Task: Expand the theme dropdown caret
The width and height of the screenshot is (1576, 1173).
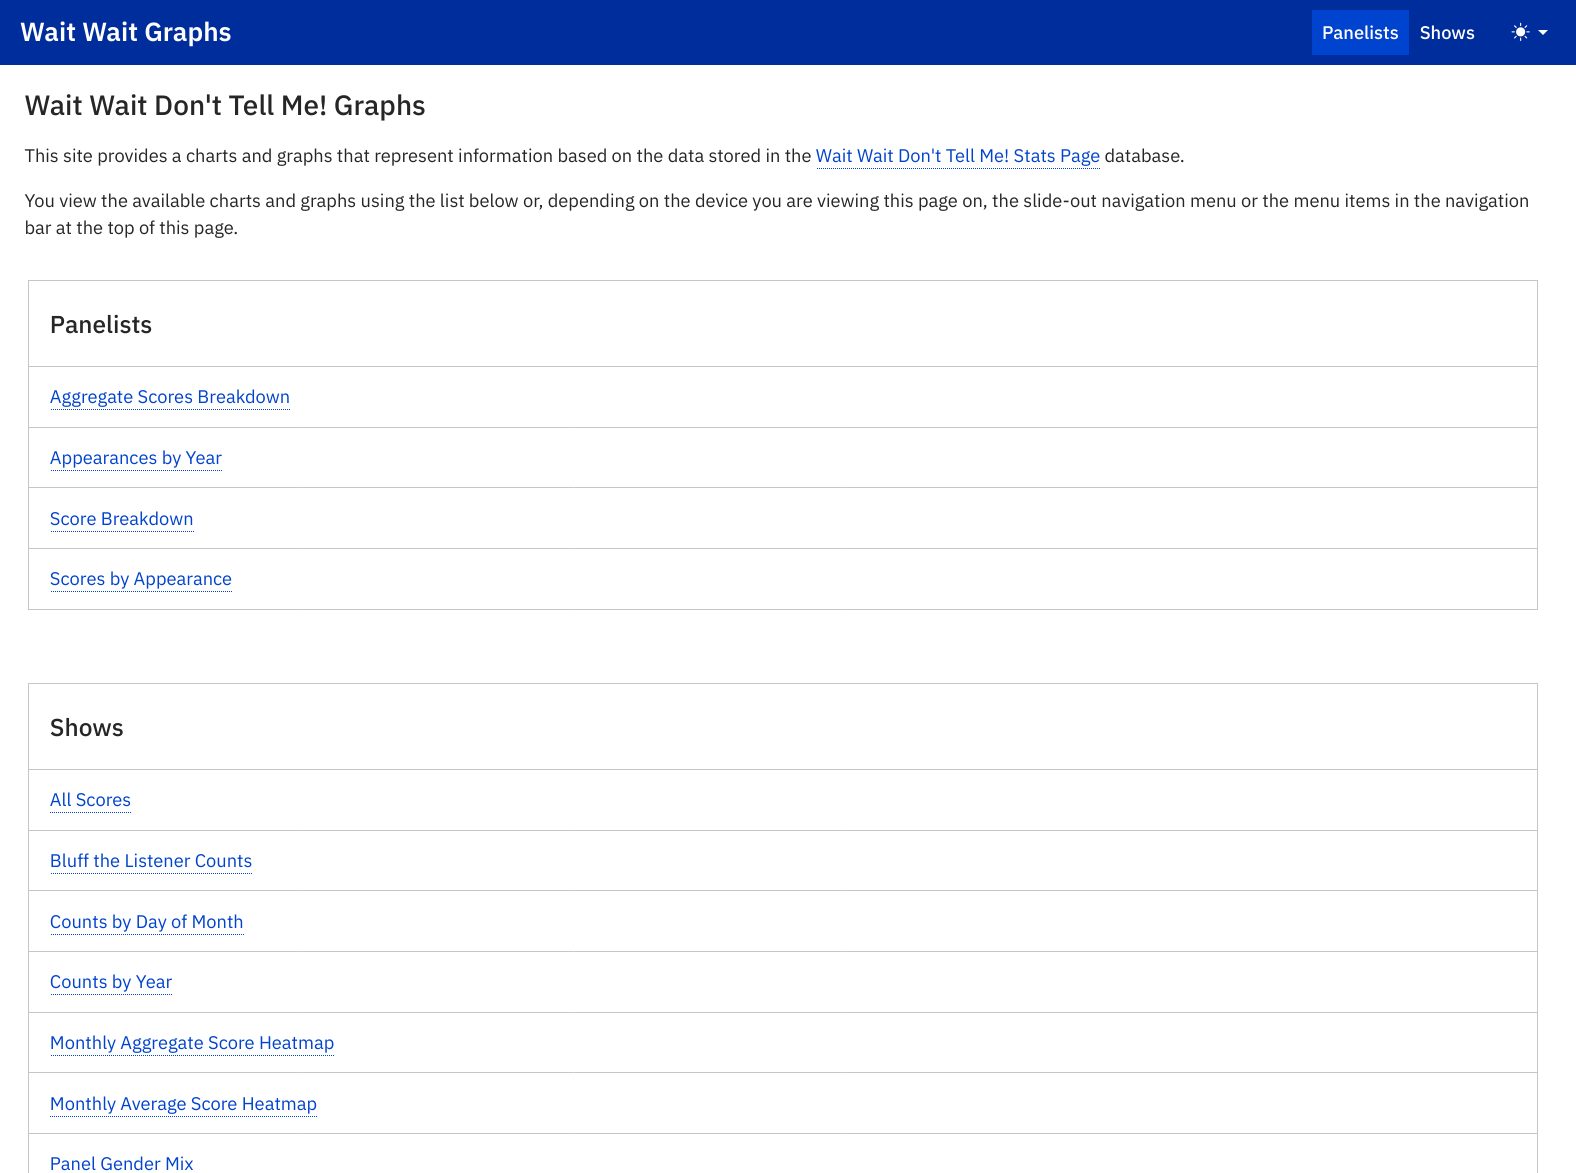Action: click(x=1543, y=33)
